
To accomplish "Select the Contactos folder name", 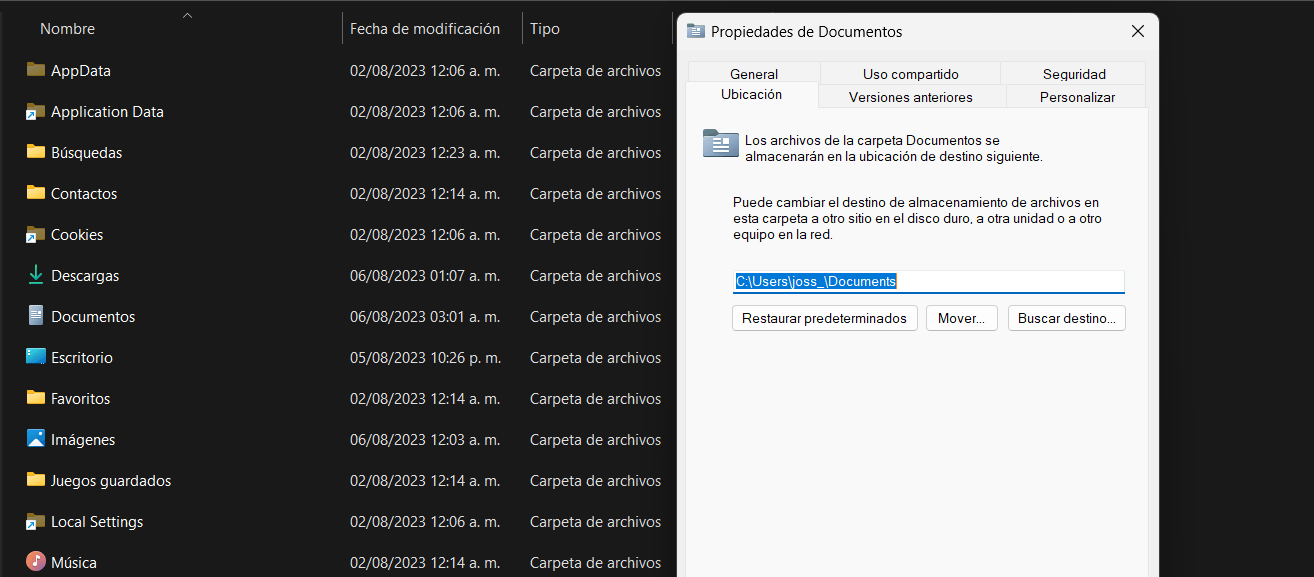I will [84, 194].
